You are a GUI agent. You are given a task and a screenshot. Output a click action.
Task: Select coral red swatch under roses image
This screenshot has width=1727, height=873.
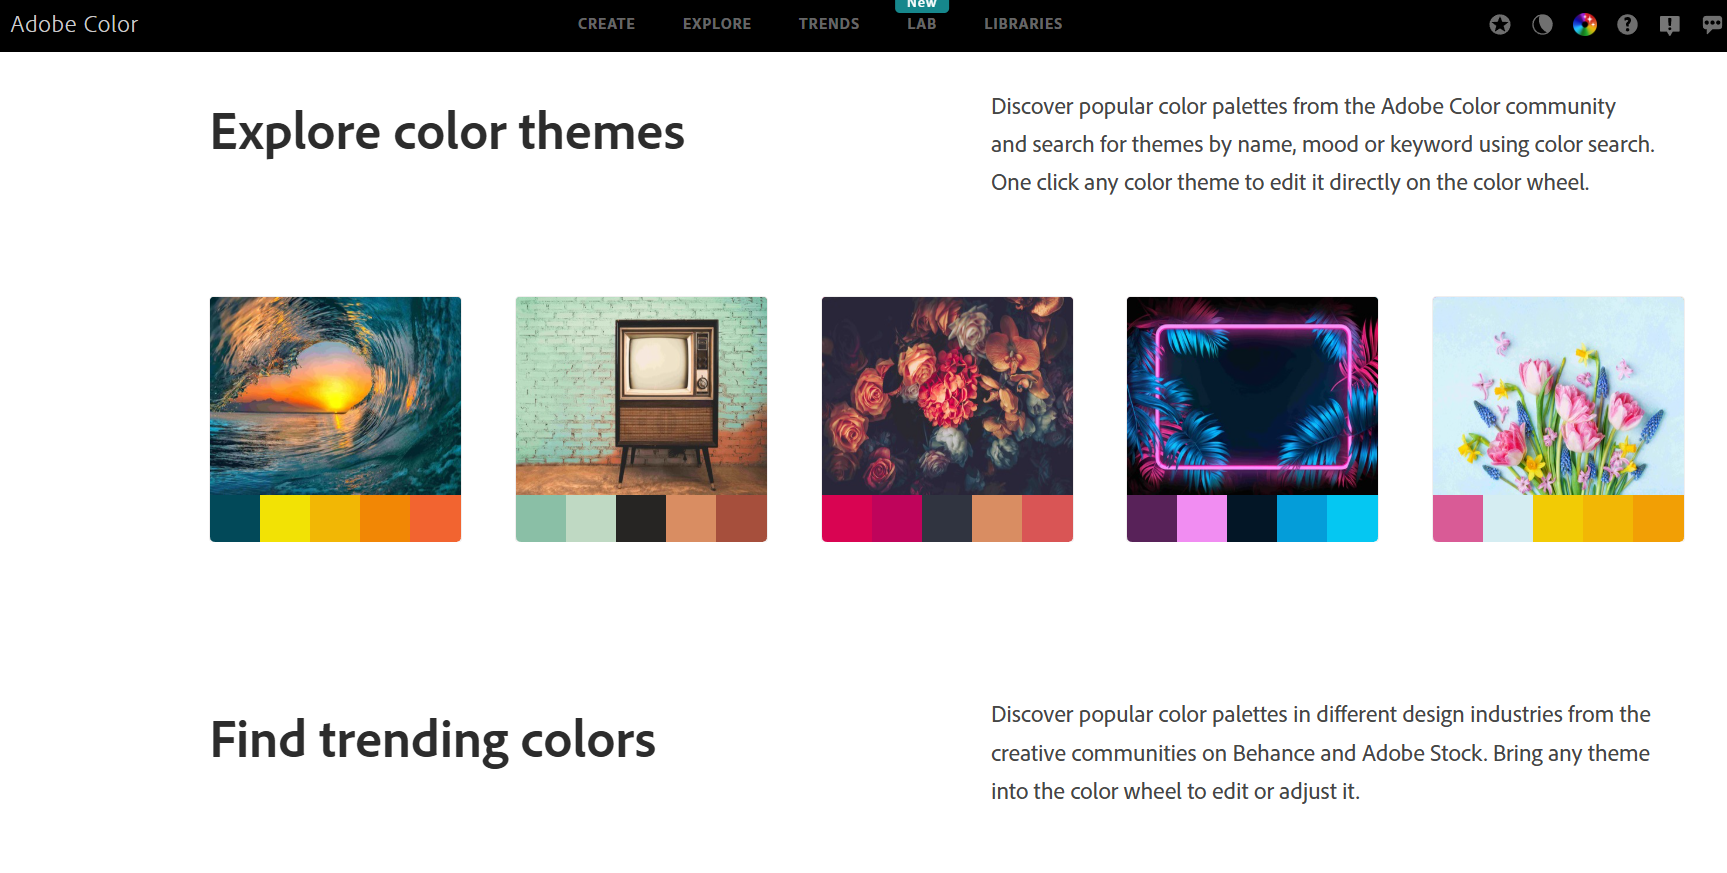[1047, 518]
